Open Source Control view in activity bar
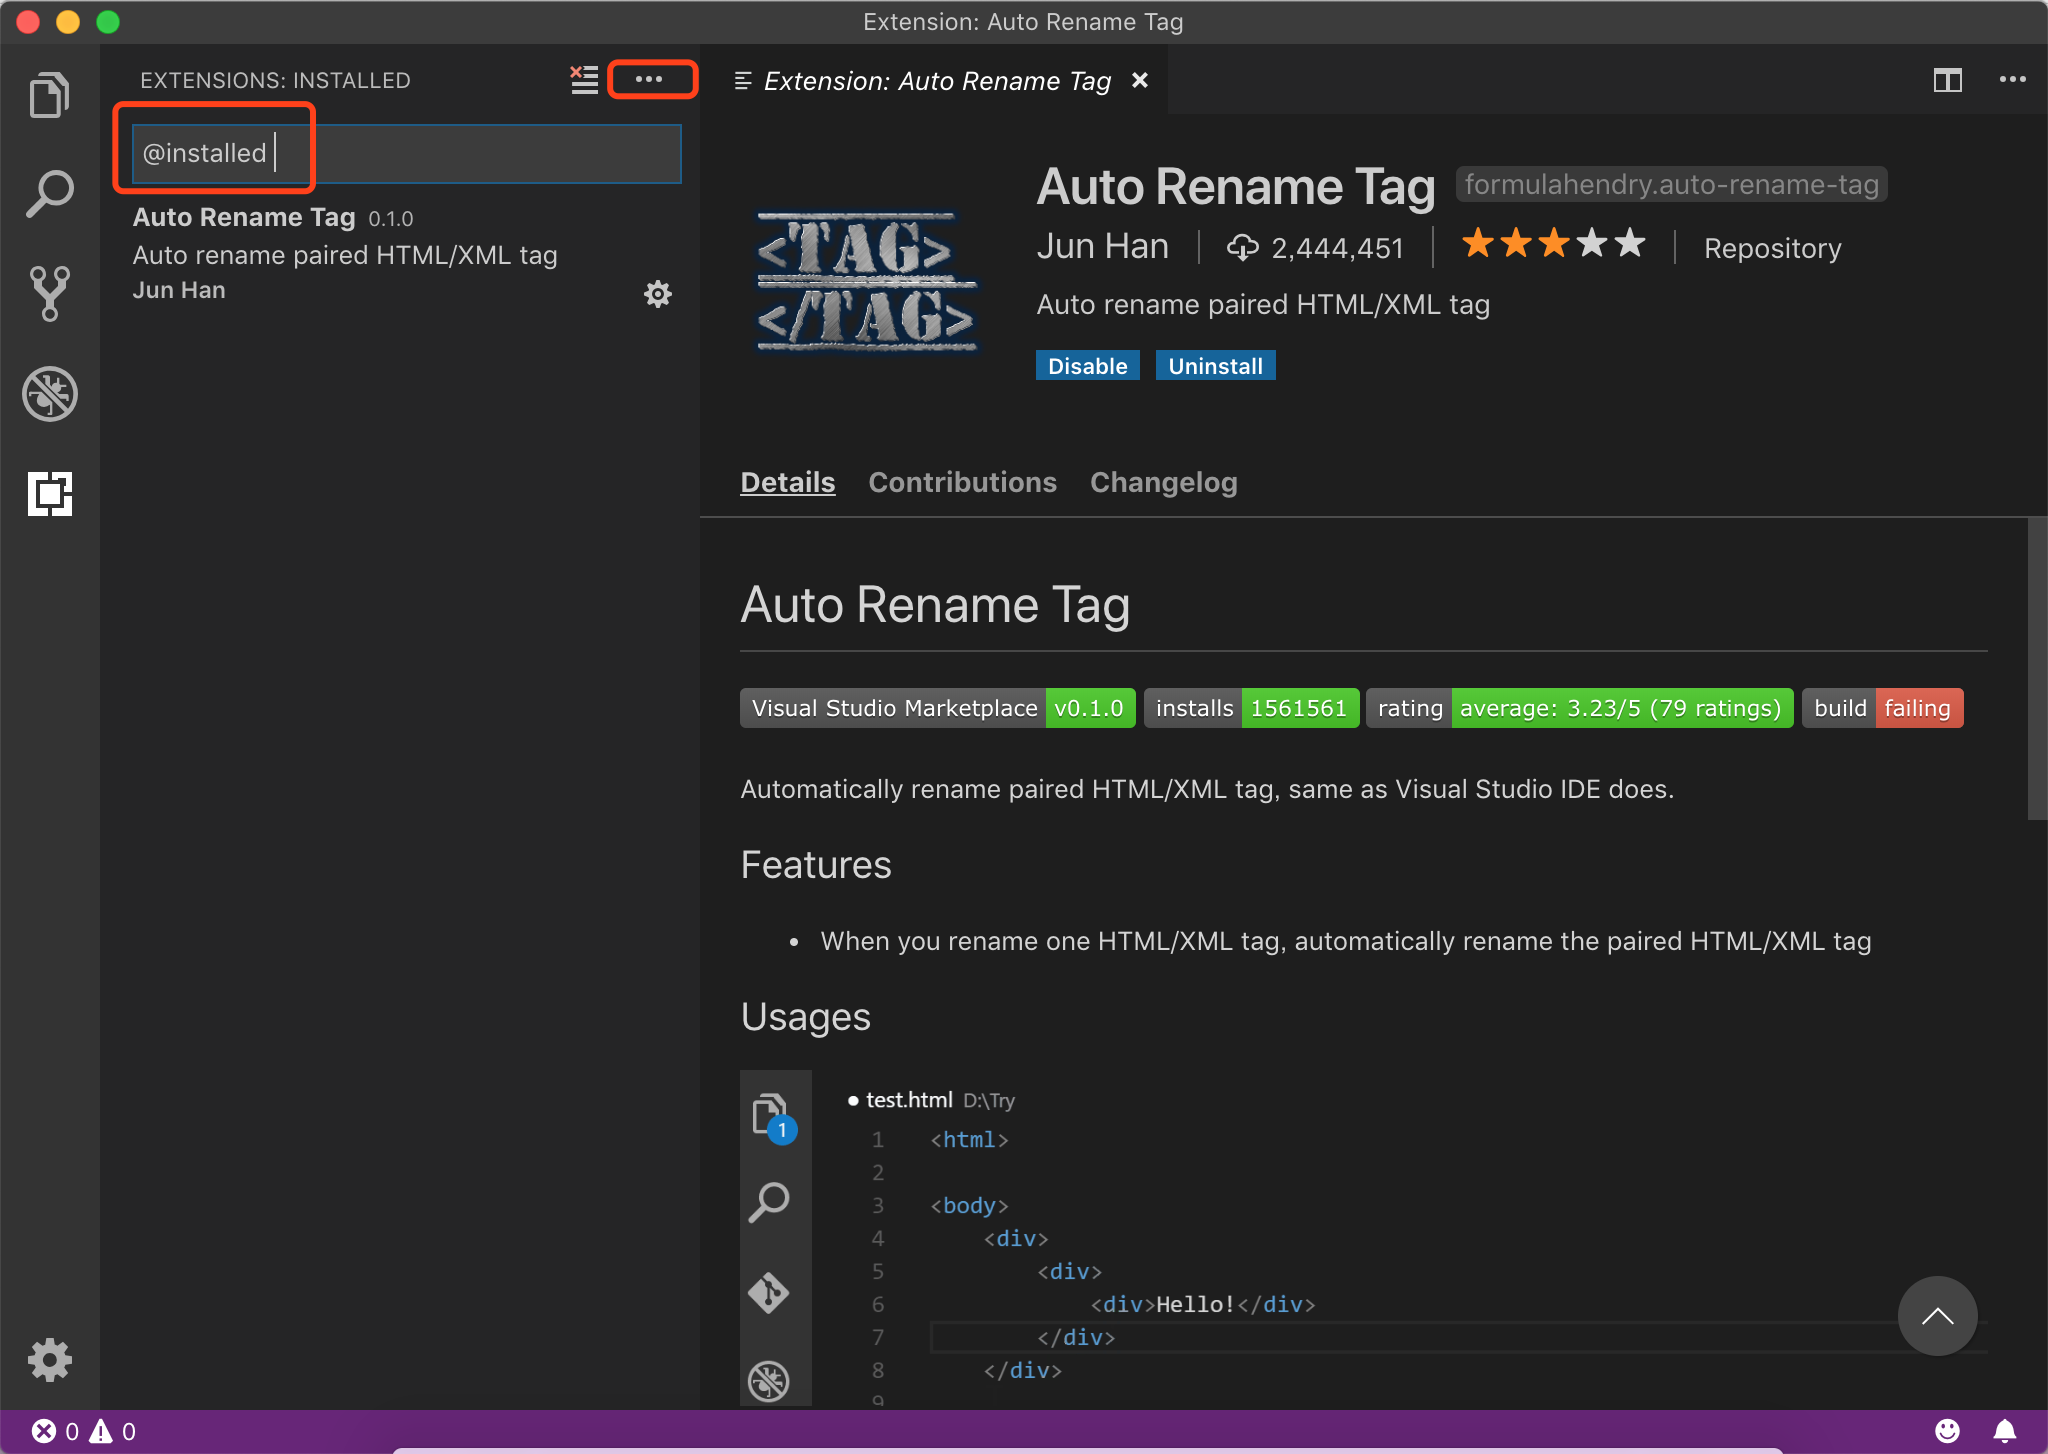 (x=49, y=293)
